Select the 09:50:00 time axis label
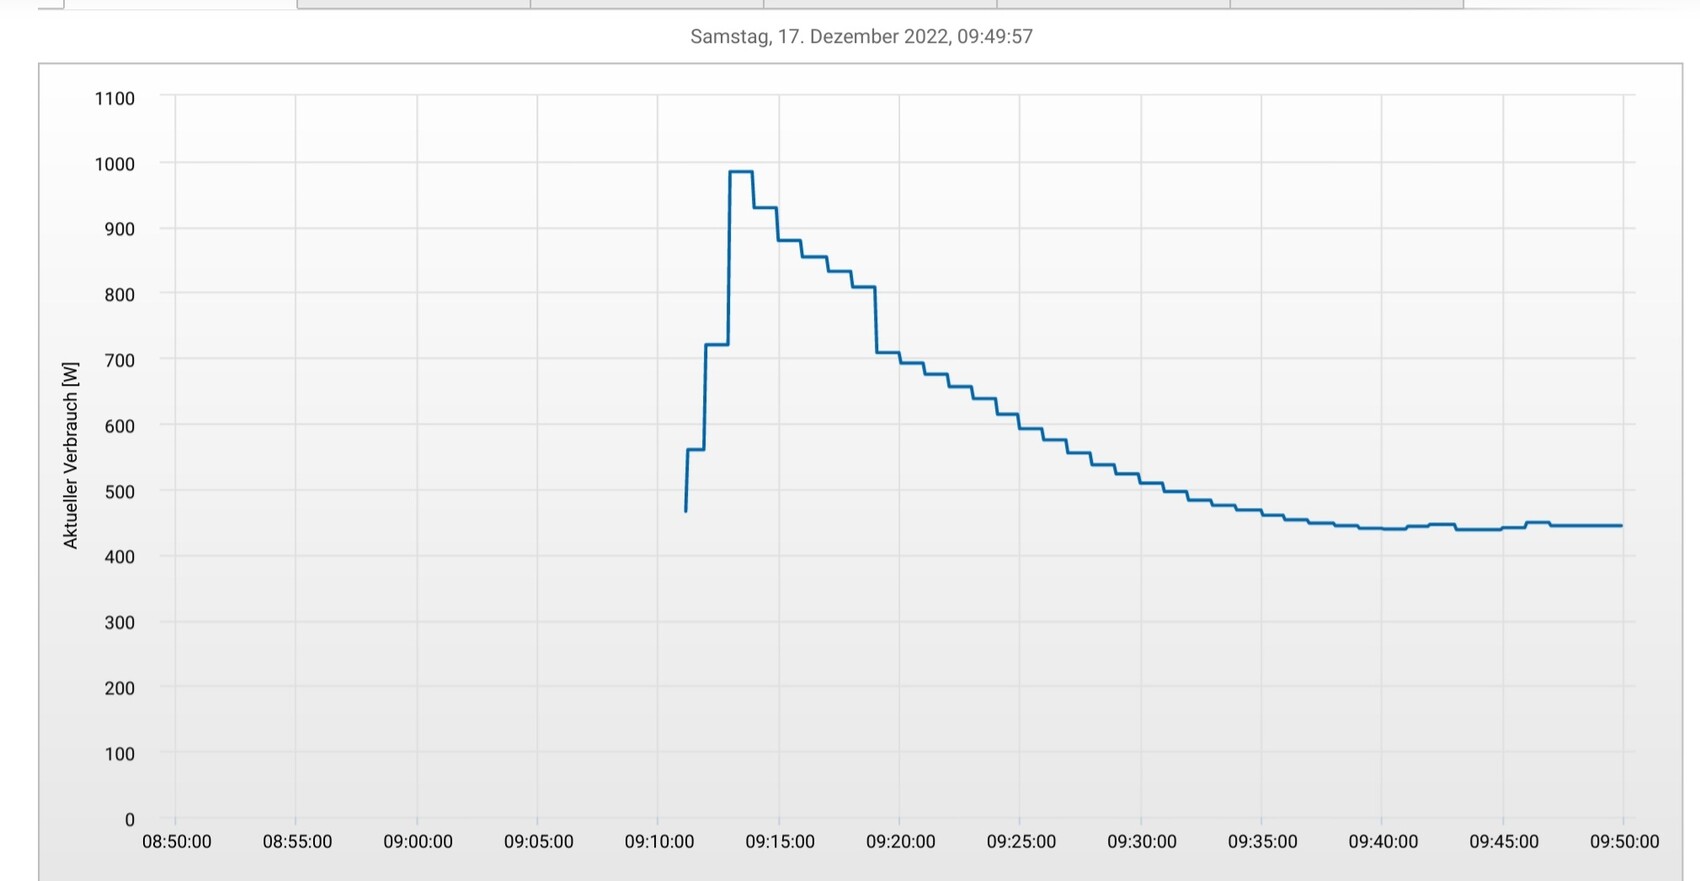 click(x=1624, y=842)
